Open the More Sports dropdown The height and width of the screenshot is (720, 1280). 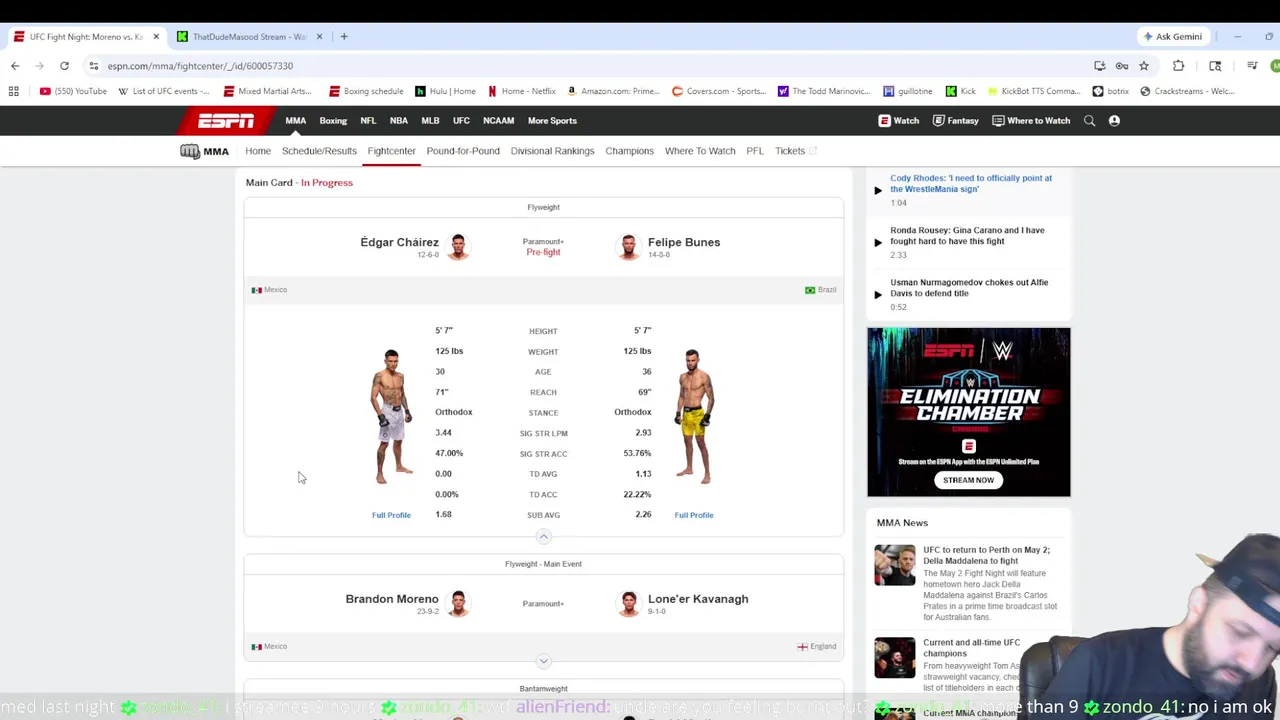tap(552, 121)
